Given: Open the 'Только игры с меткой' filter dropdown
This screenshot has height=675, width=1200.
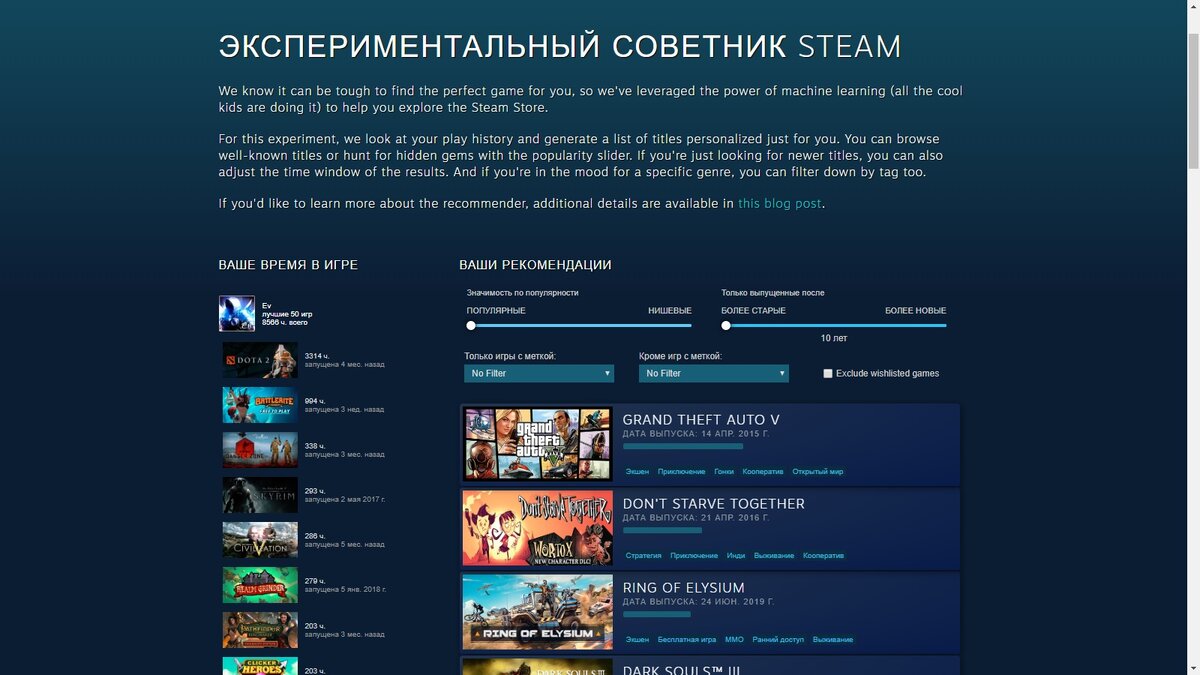Looking at the screenshot, I should pos(539,373).
